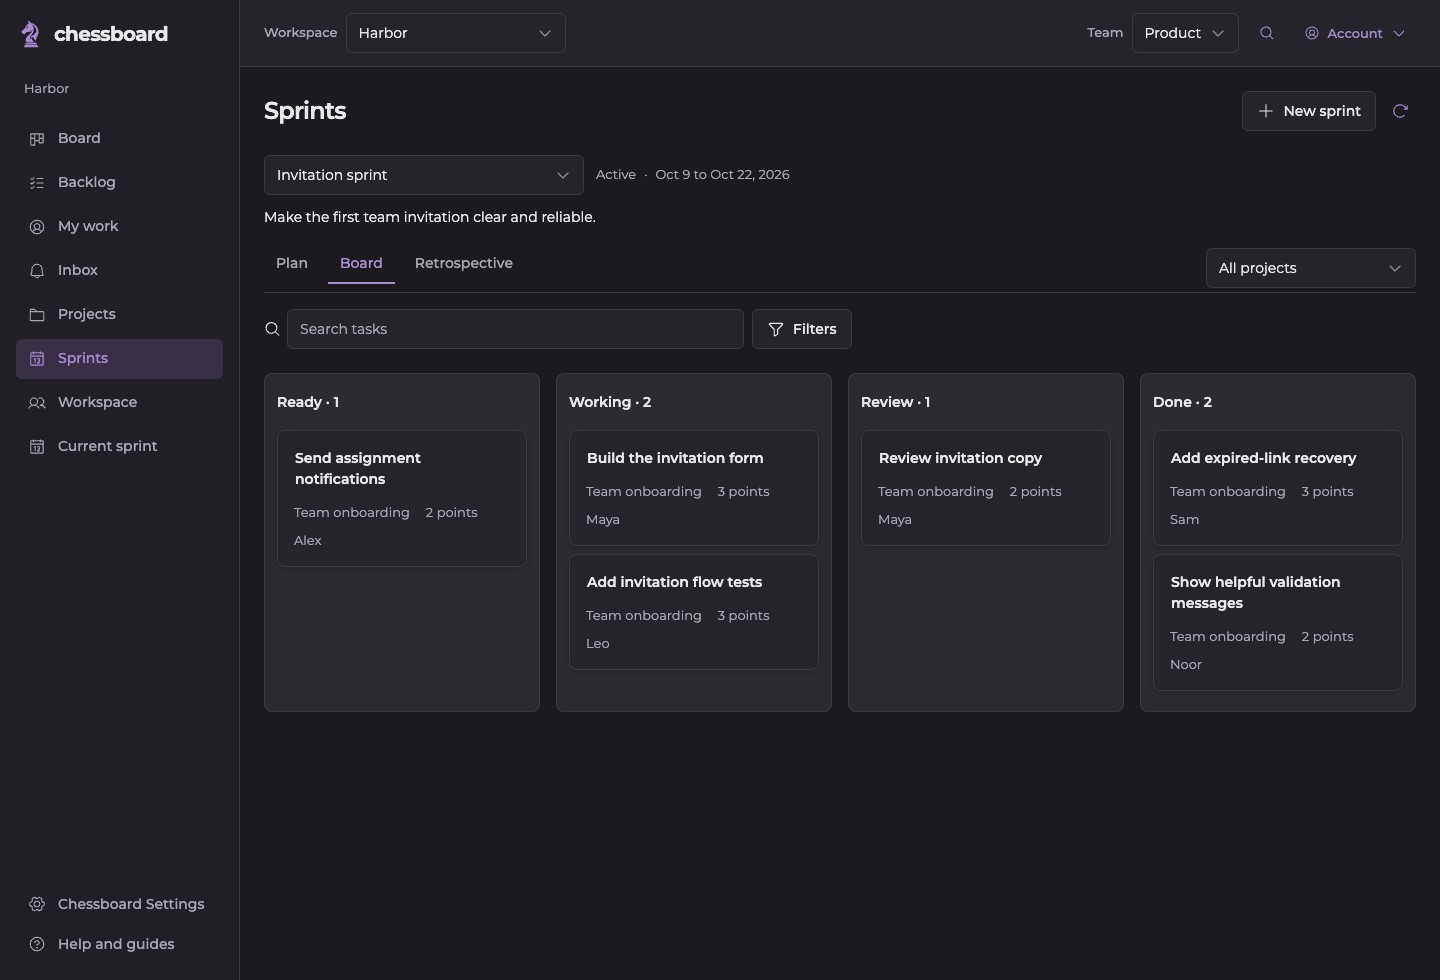Viewport: 1440px width, 980px height.
Task: Click the Search tasks input field
Action: tap(515, 329)
